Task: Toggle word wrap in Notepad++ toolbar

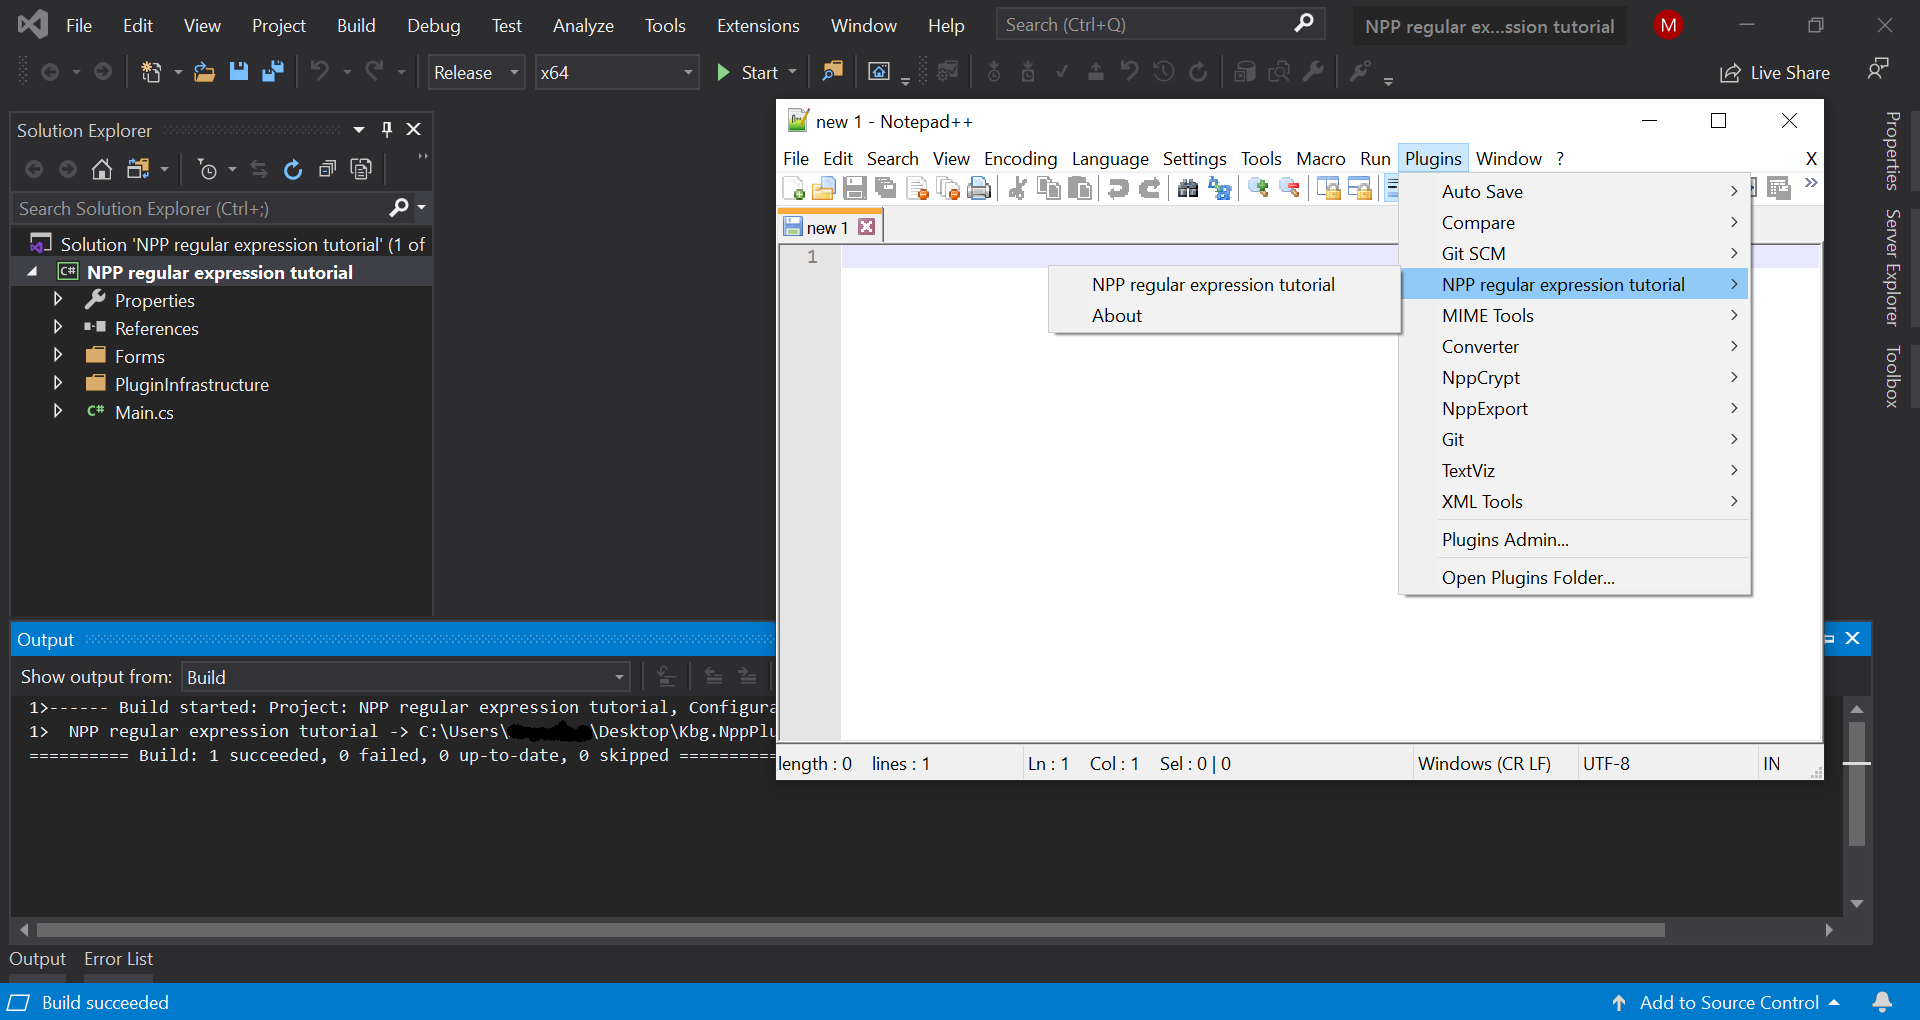Action: pos(1393,188)
